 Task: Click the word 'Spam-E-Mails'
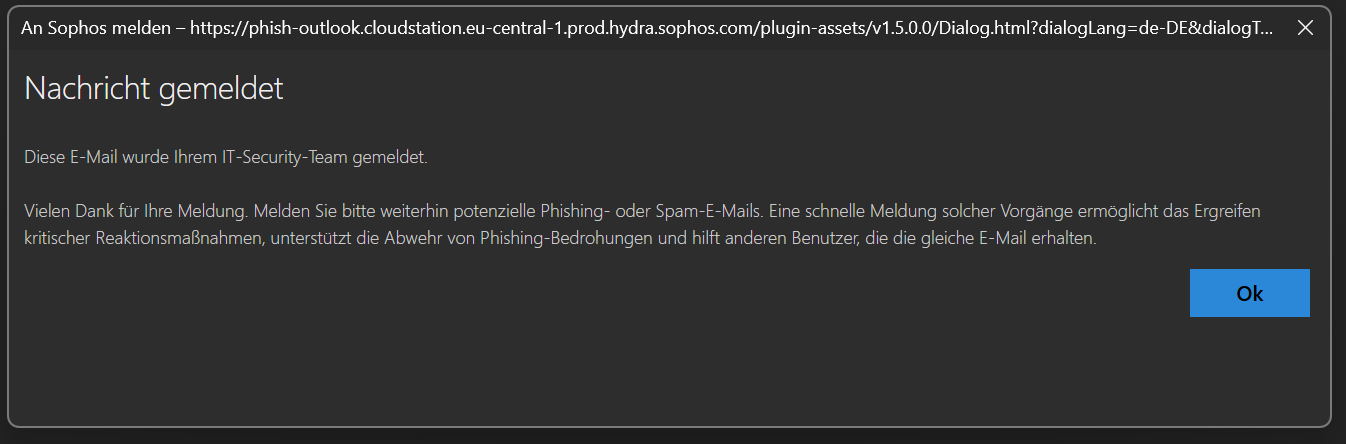click(706, 212)
